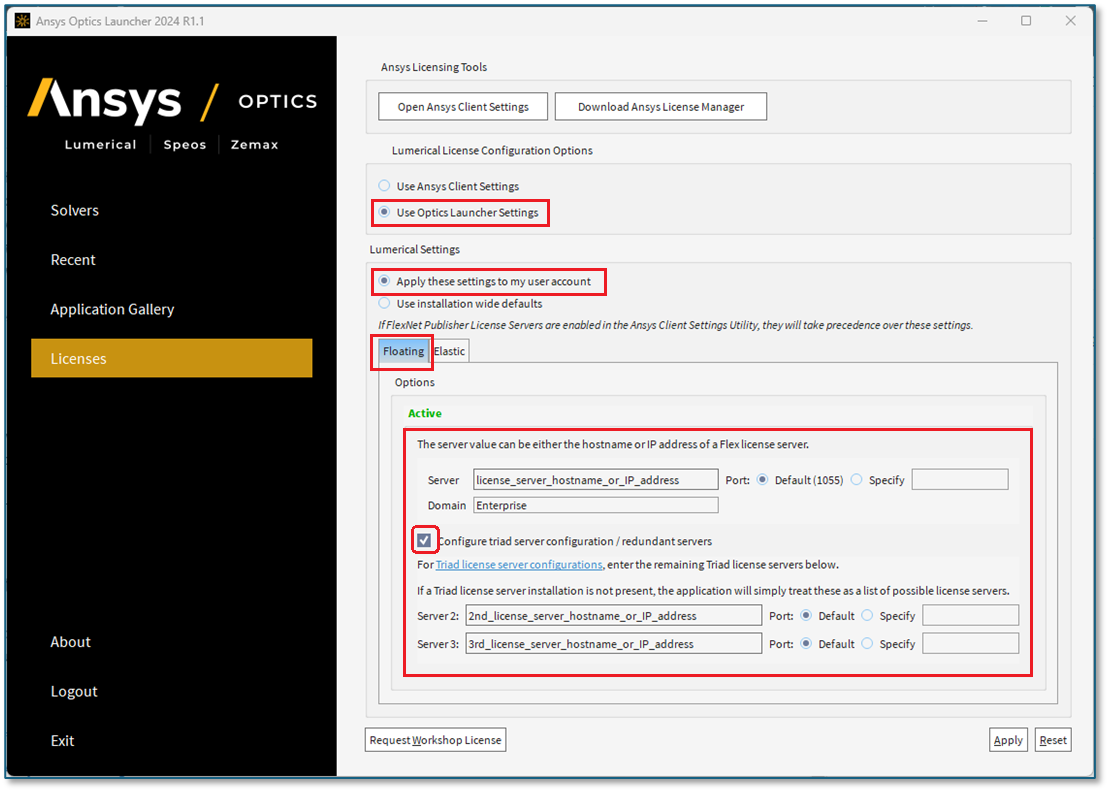The width and height of the screenshot is (1109, 792).
Task: Click Request Workshop License button
Action: click(436, 740)
